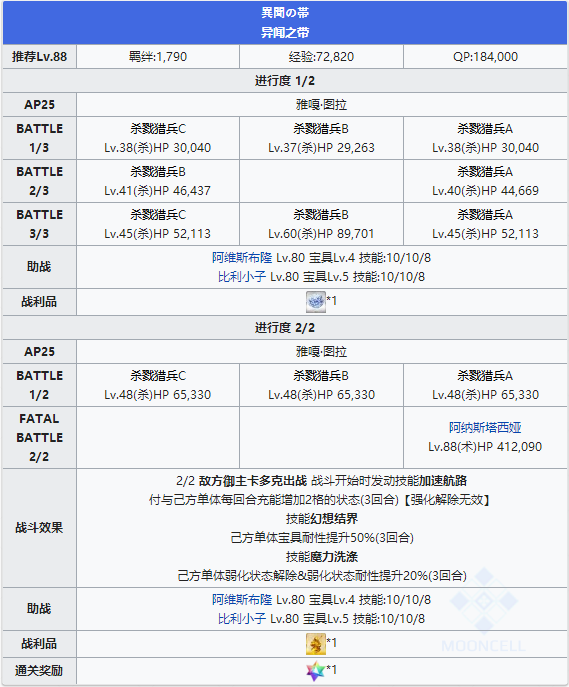Click the BATTLE 1/3 row label
This screenshot has height=687, width=569.
(39, 138)
